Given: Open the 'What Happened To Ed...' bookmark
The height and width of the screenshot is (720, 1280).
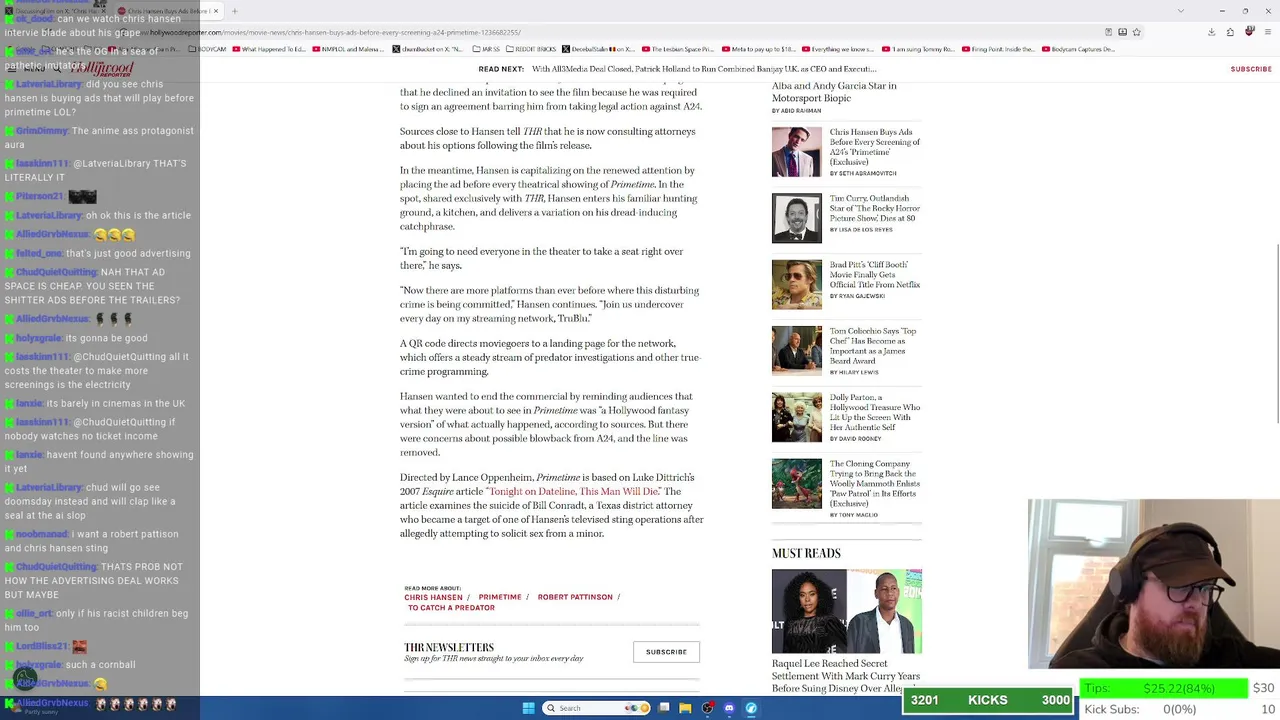Looking at the screenshot, I should (269, 49).
